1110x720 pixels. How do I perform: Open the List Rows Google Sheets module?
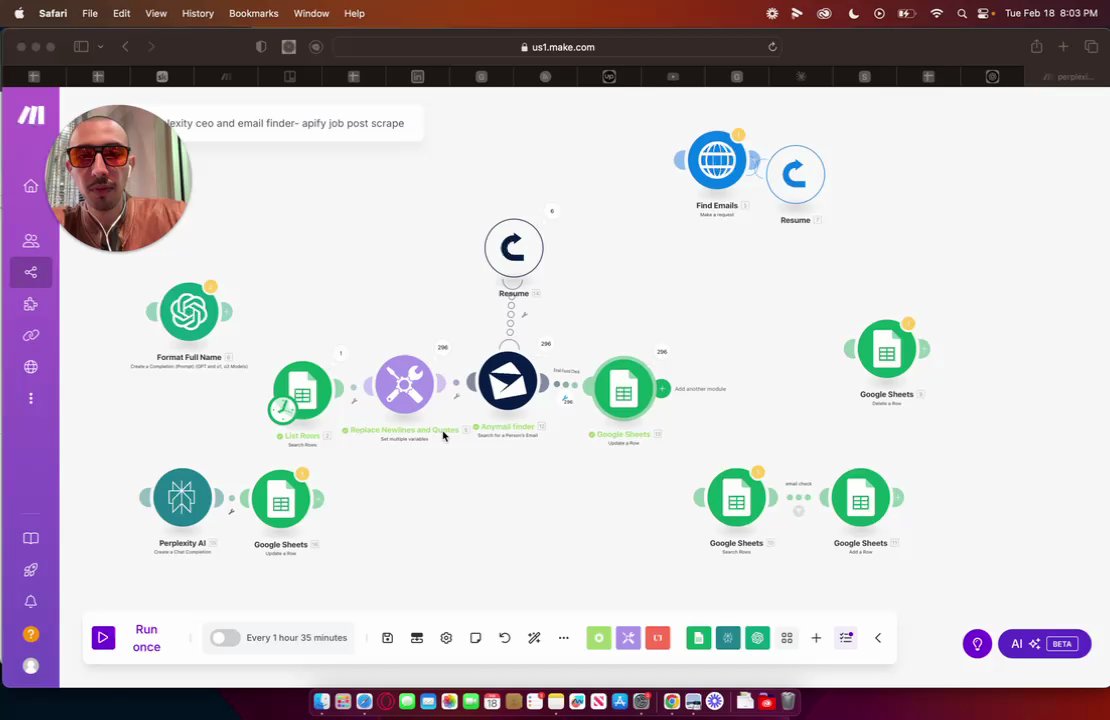coord(302,390)
